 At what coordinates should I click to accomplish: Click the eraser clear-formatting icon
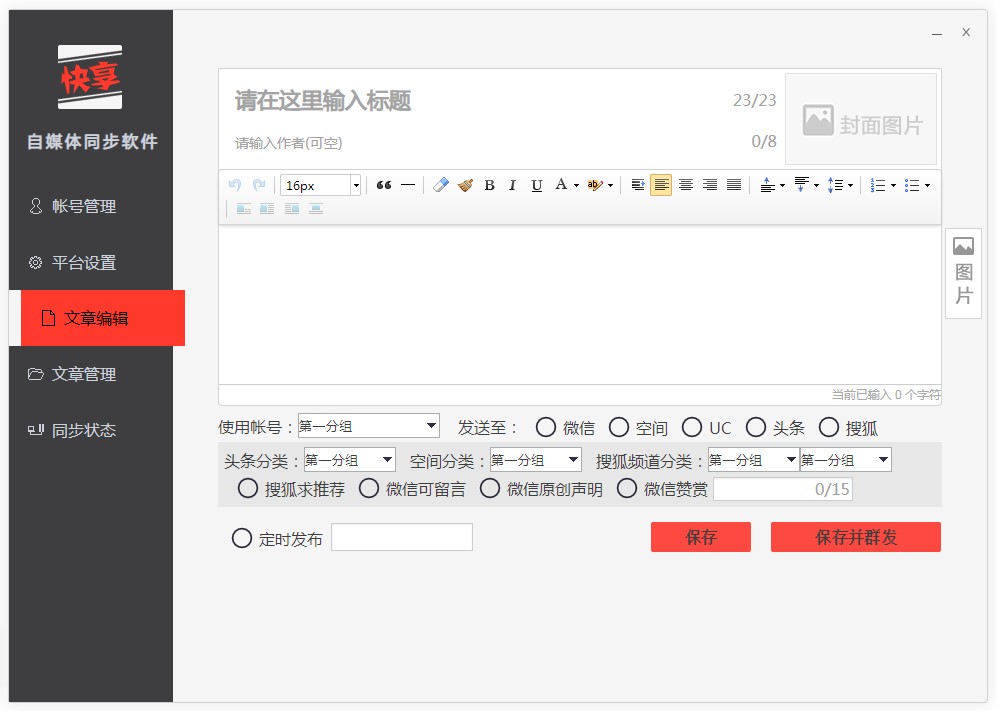tap(441, 185)
